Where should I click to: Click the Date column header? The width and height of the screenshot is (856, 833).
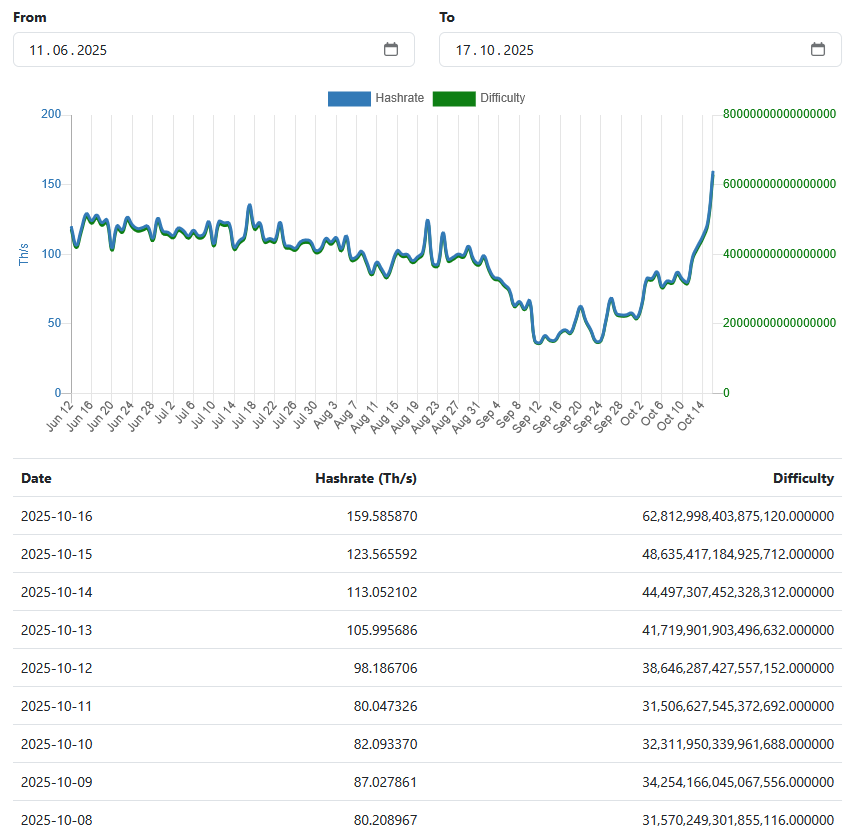(x=36, y=478)
